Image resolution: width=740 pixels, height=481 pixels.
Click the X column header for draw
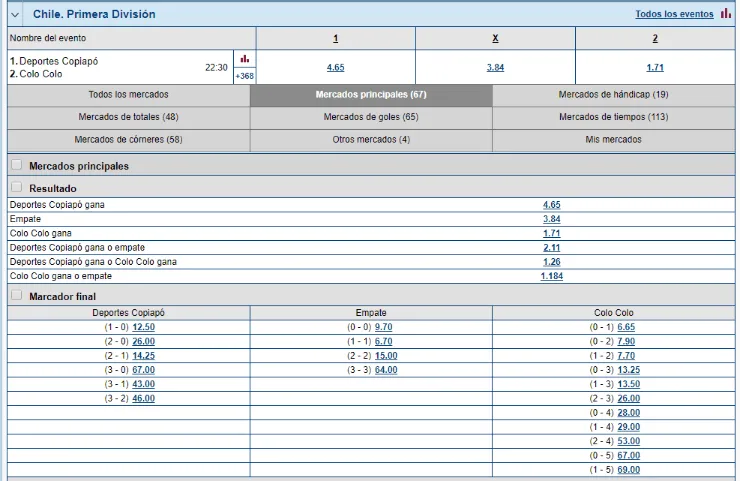tap(495, 39)
